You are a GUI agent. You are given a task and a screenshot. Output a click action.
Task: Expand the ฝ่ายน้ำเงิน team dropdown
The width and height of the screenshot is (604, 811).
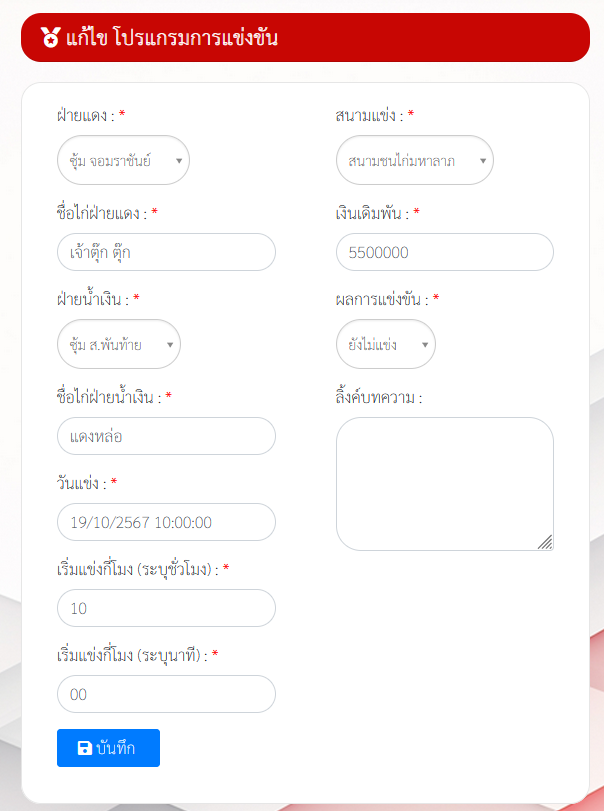[119, 345]
